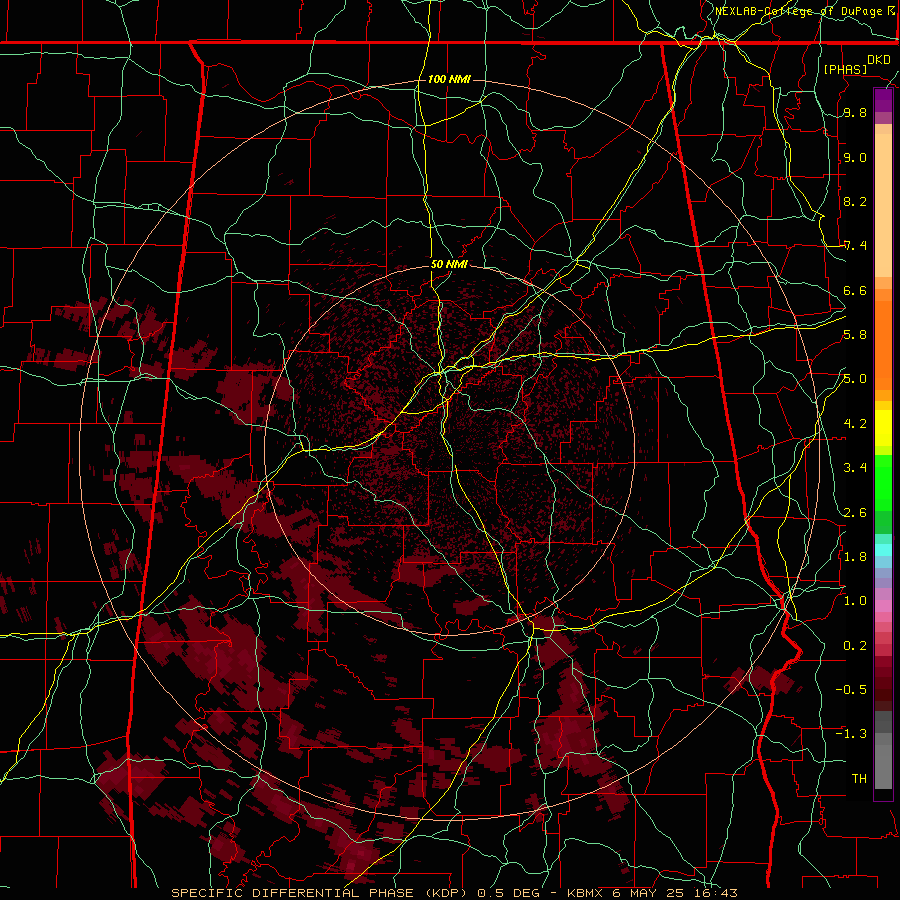The image size is (900, 900).
Task: Select the yellow segment of color bar
Action: tap(883, 428)
